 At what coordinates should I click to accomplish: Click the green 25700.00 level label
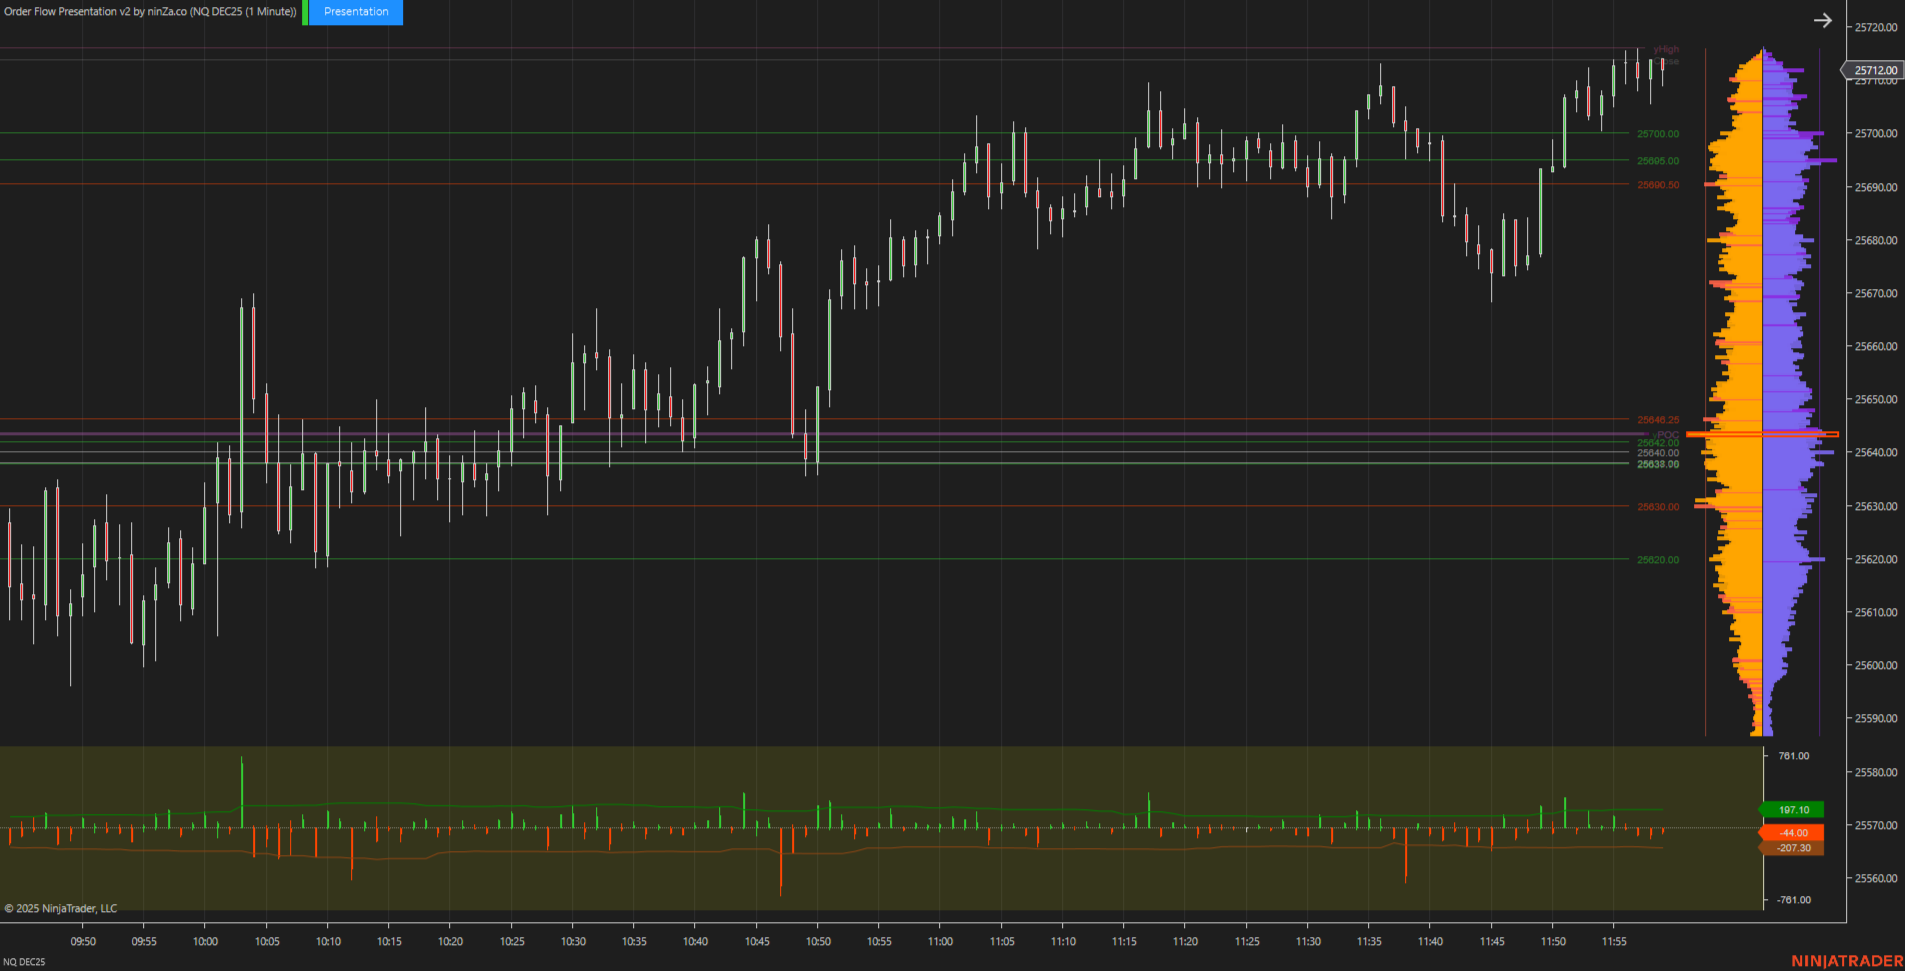pyautogui.click(x=1657, y=134)
